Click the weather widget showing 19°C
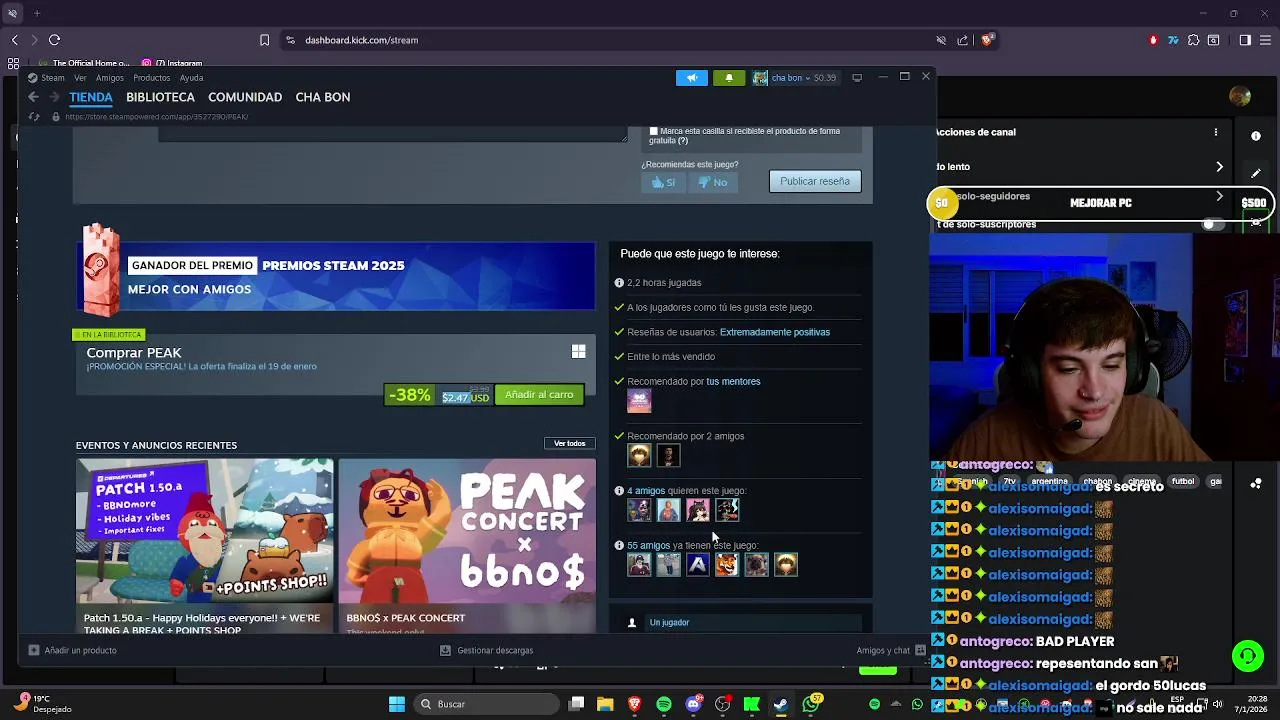 pos(44,704)
